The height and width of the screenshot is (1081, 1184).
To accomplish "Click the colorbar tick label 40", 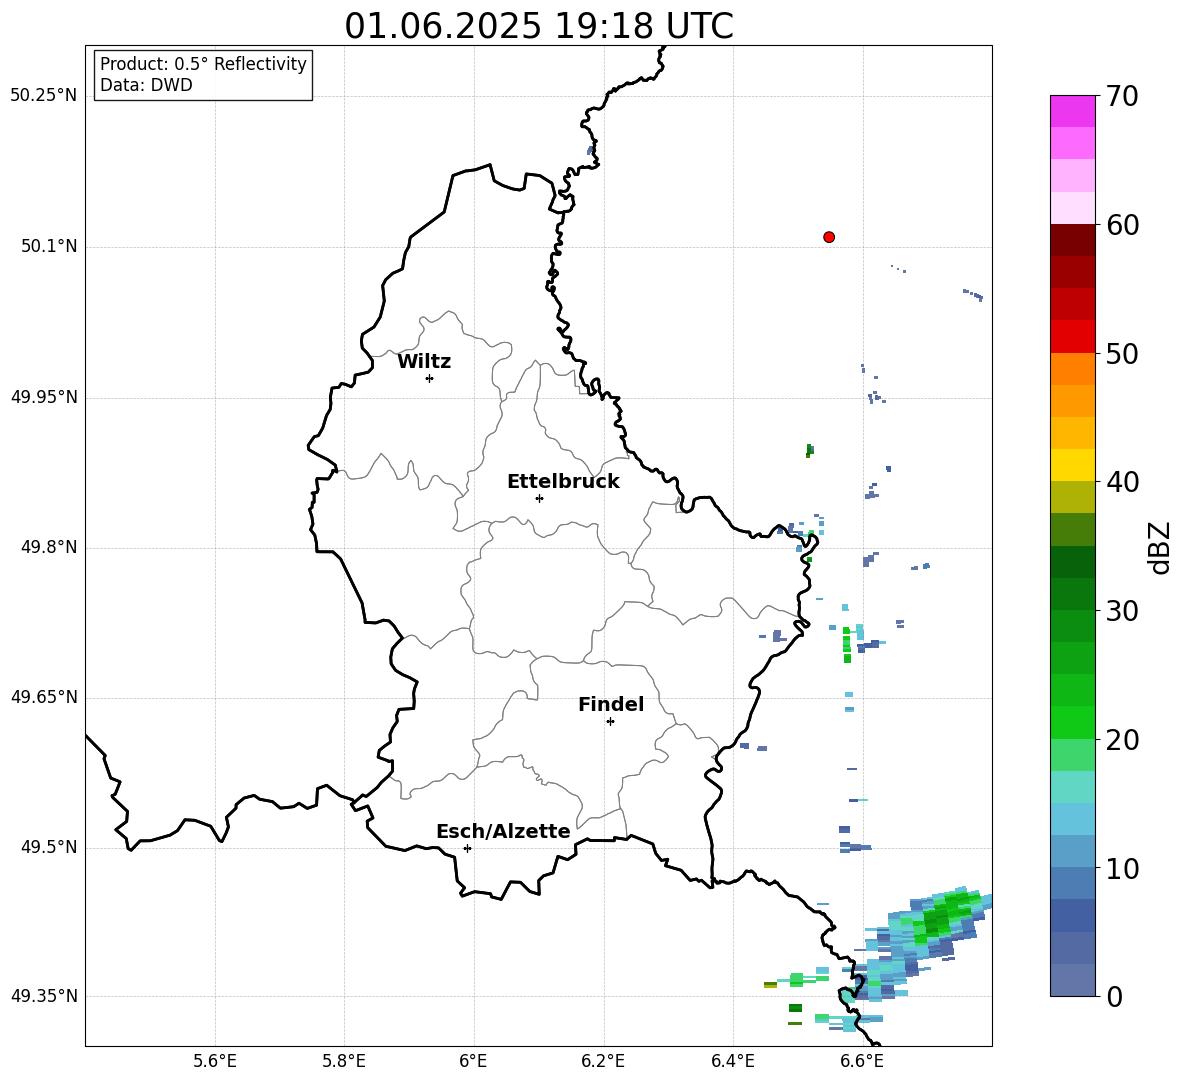I will [1122, 482].
